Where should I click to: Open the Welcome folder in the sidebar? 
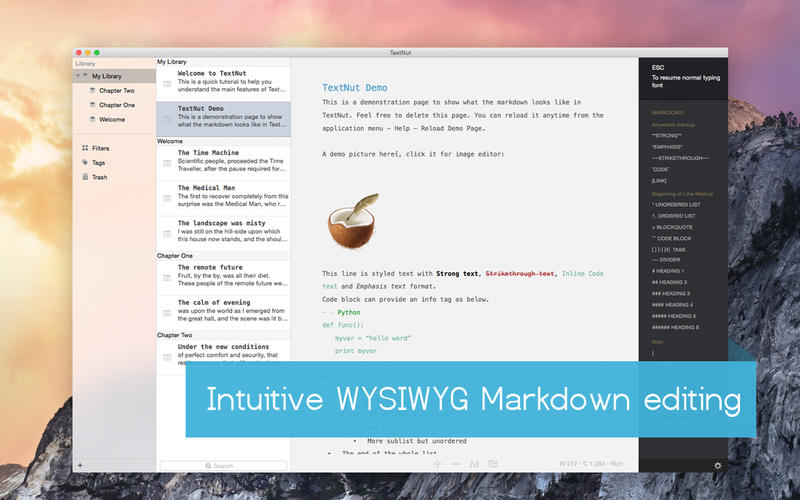(x=112, y=119)
